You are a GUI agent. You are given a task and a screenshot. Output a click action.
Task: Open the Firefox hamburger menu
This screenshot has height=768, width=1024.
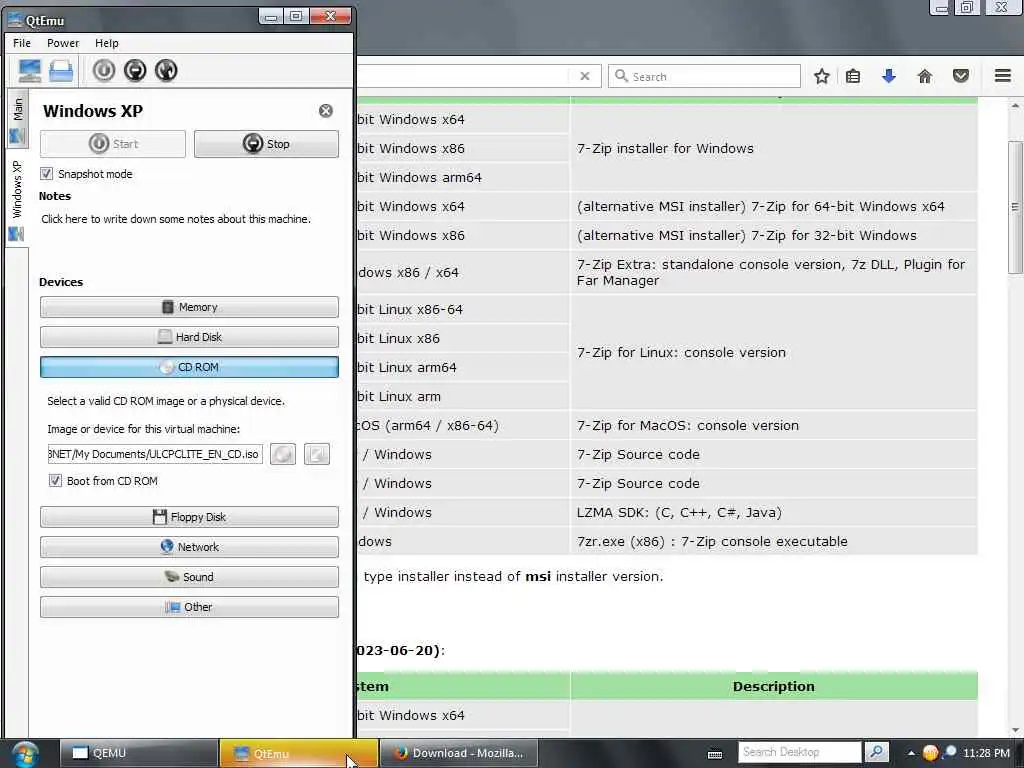pos(1003,76)
